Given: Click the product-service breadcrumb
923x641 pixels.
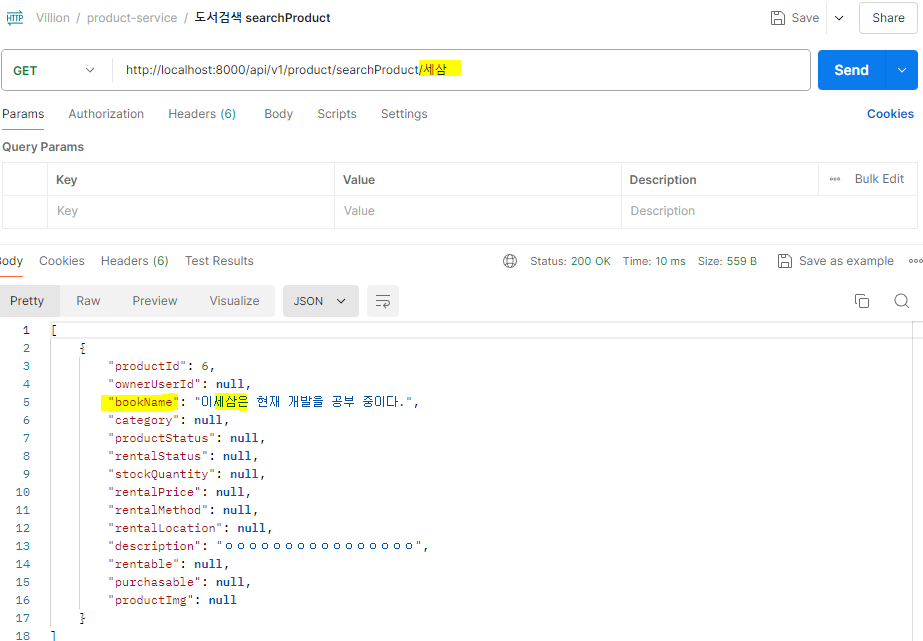Looking at the screenshot, I should [132, 18].
